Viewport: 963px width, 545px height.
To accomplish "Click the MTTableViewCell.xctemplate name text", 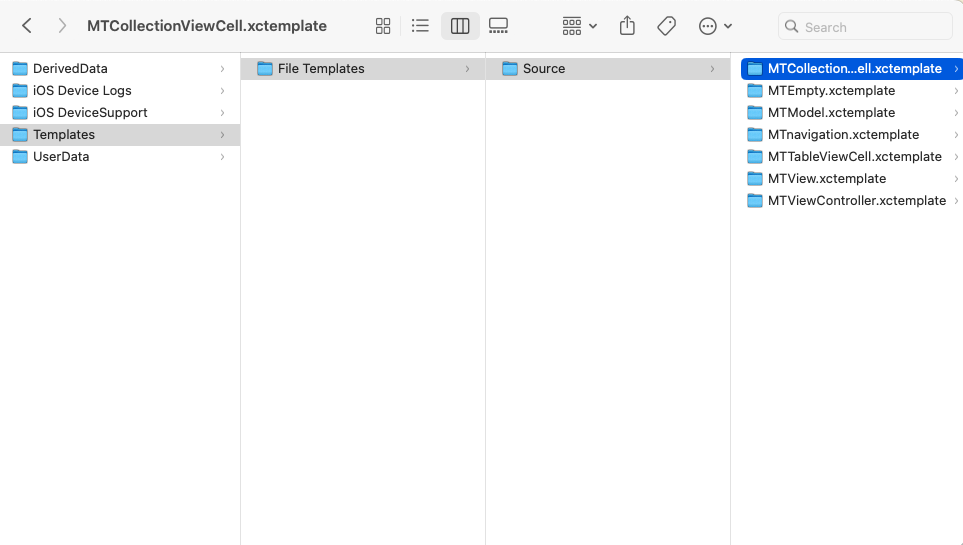I will pos(855,157).
